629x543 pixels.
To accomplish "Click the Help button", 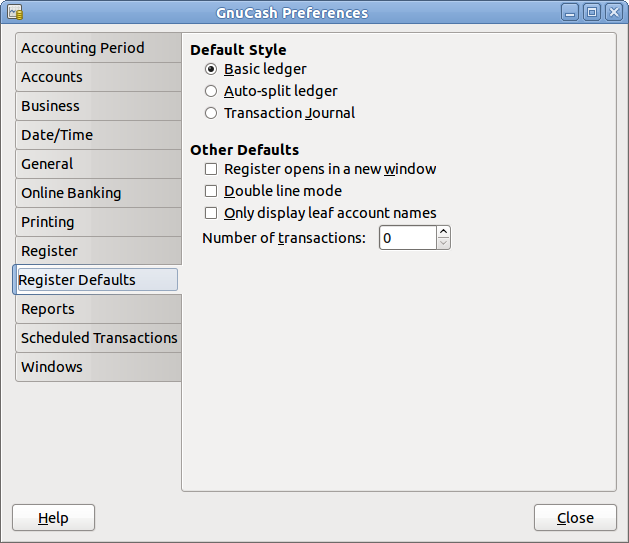I will tap(53, 518).
